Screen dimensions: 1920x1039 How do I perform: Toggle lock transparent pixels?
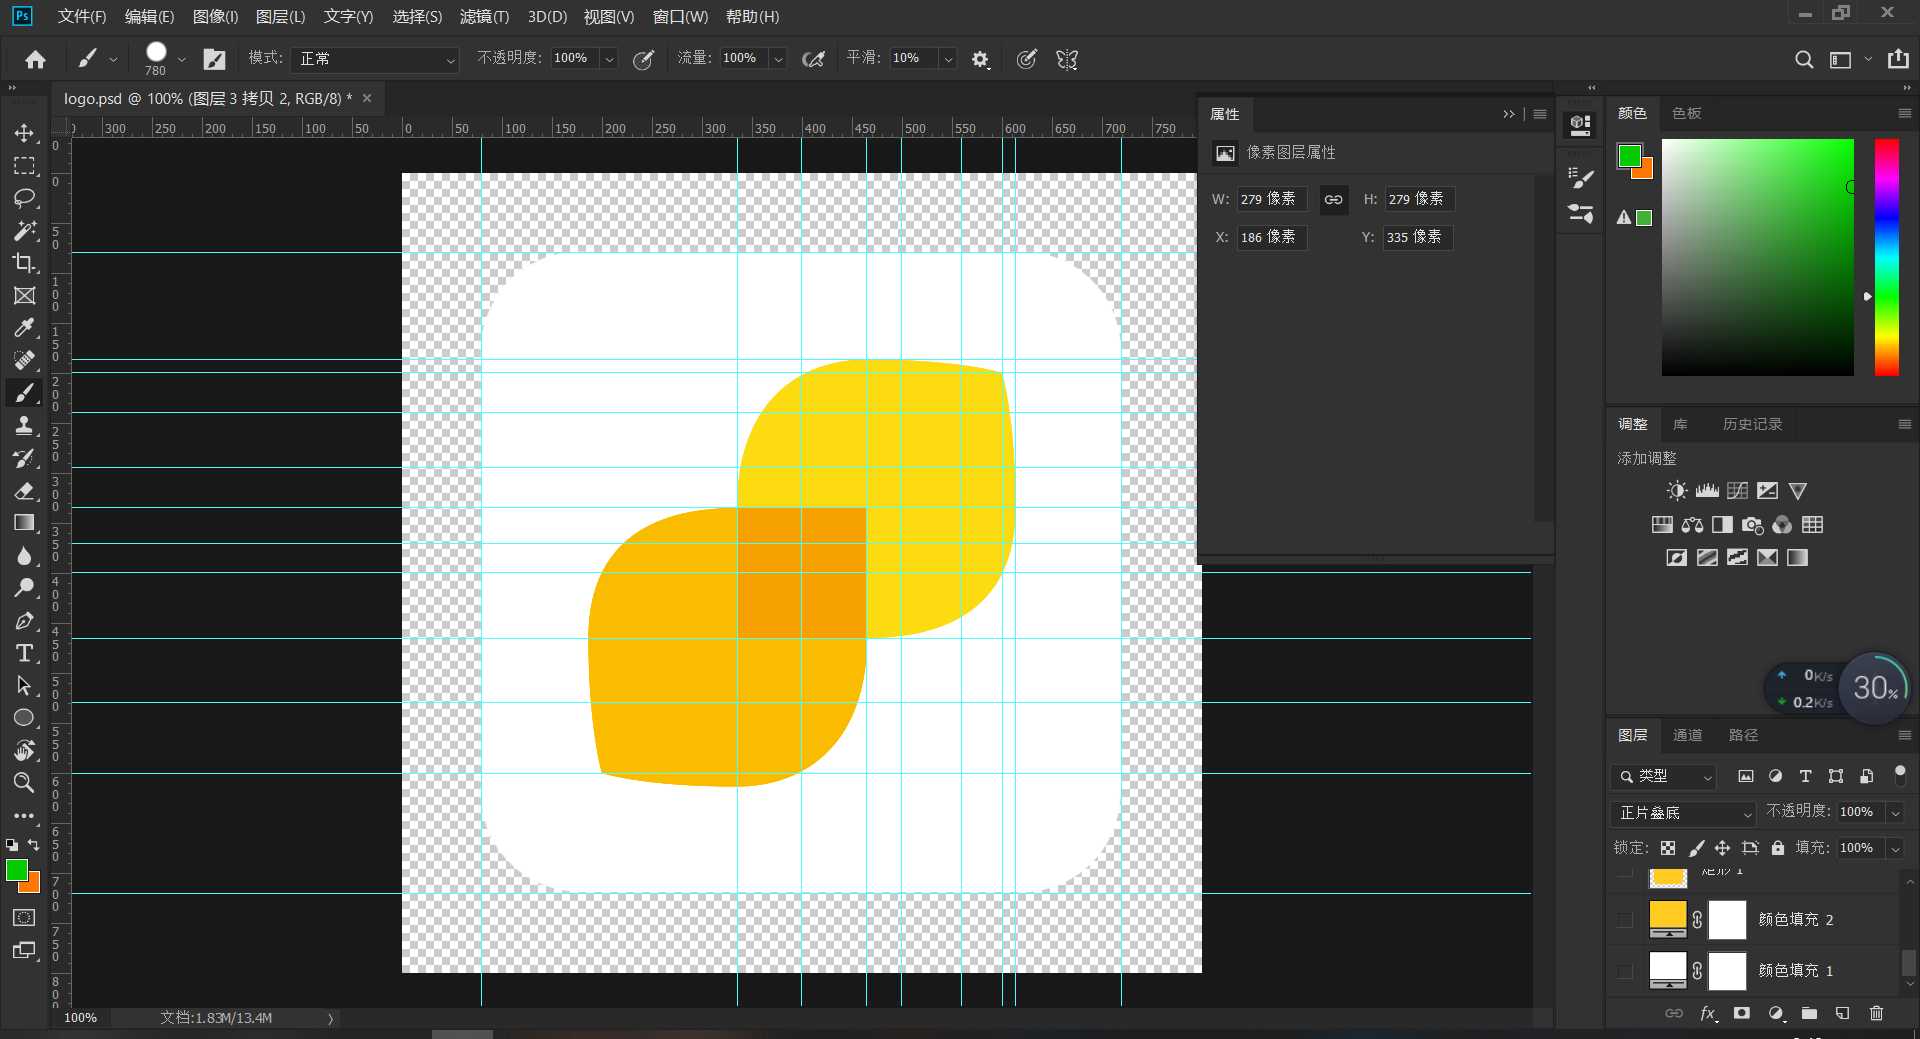click(1668, 848)
